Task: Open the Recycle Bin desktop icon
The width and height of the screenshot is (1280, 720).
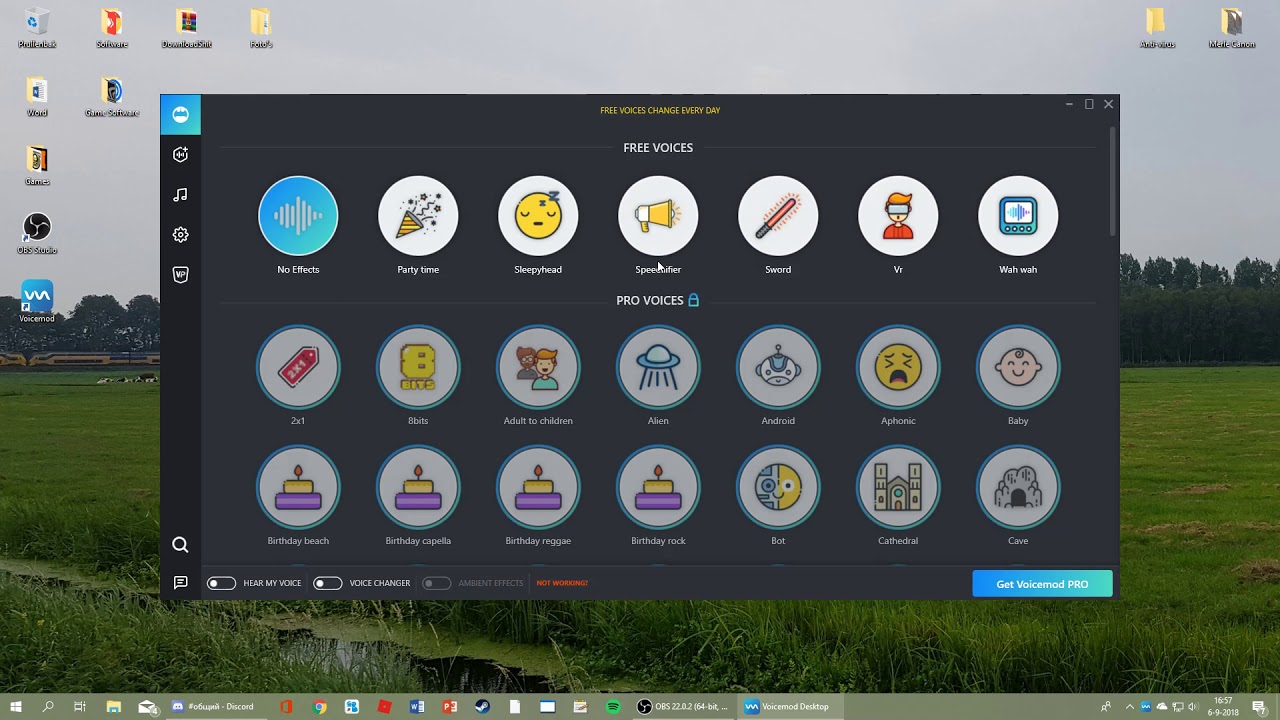Action: (x=37, y=28)
